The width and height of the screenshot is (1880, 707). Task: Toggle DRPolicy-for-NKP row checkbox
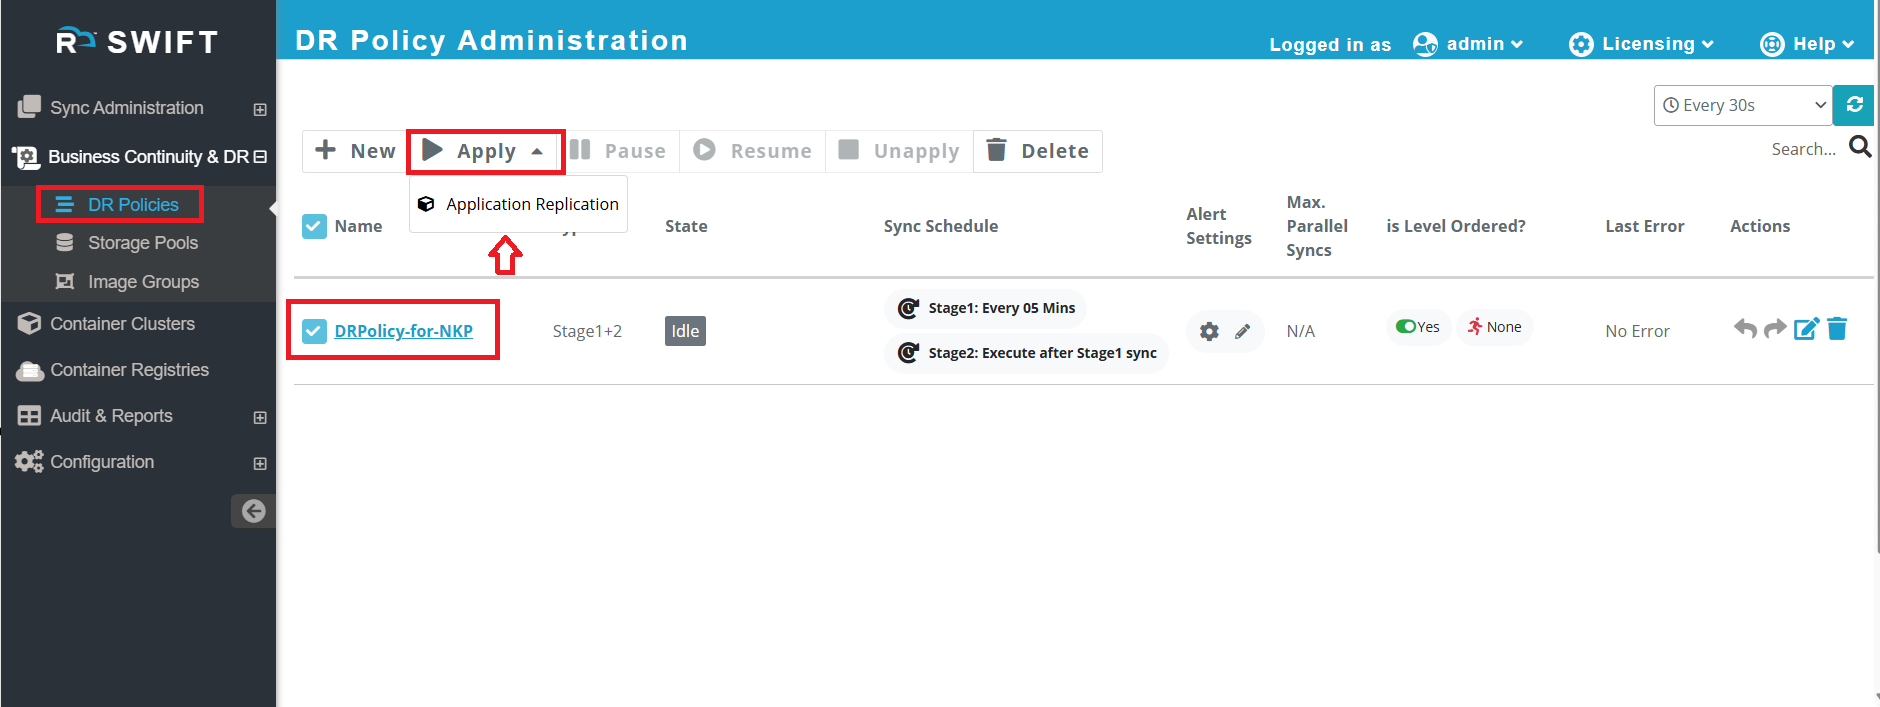point(314,331)
